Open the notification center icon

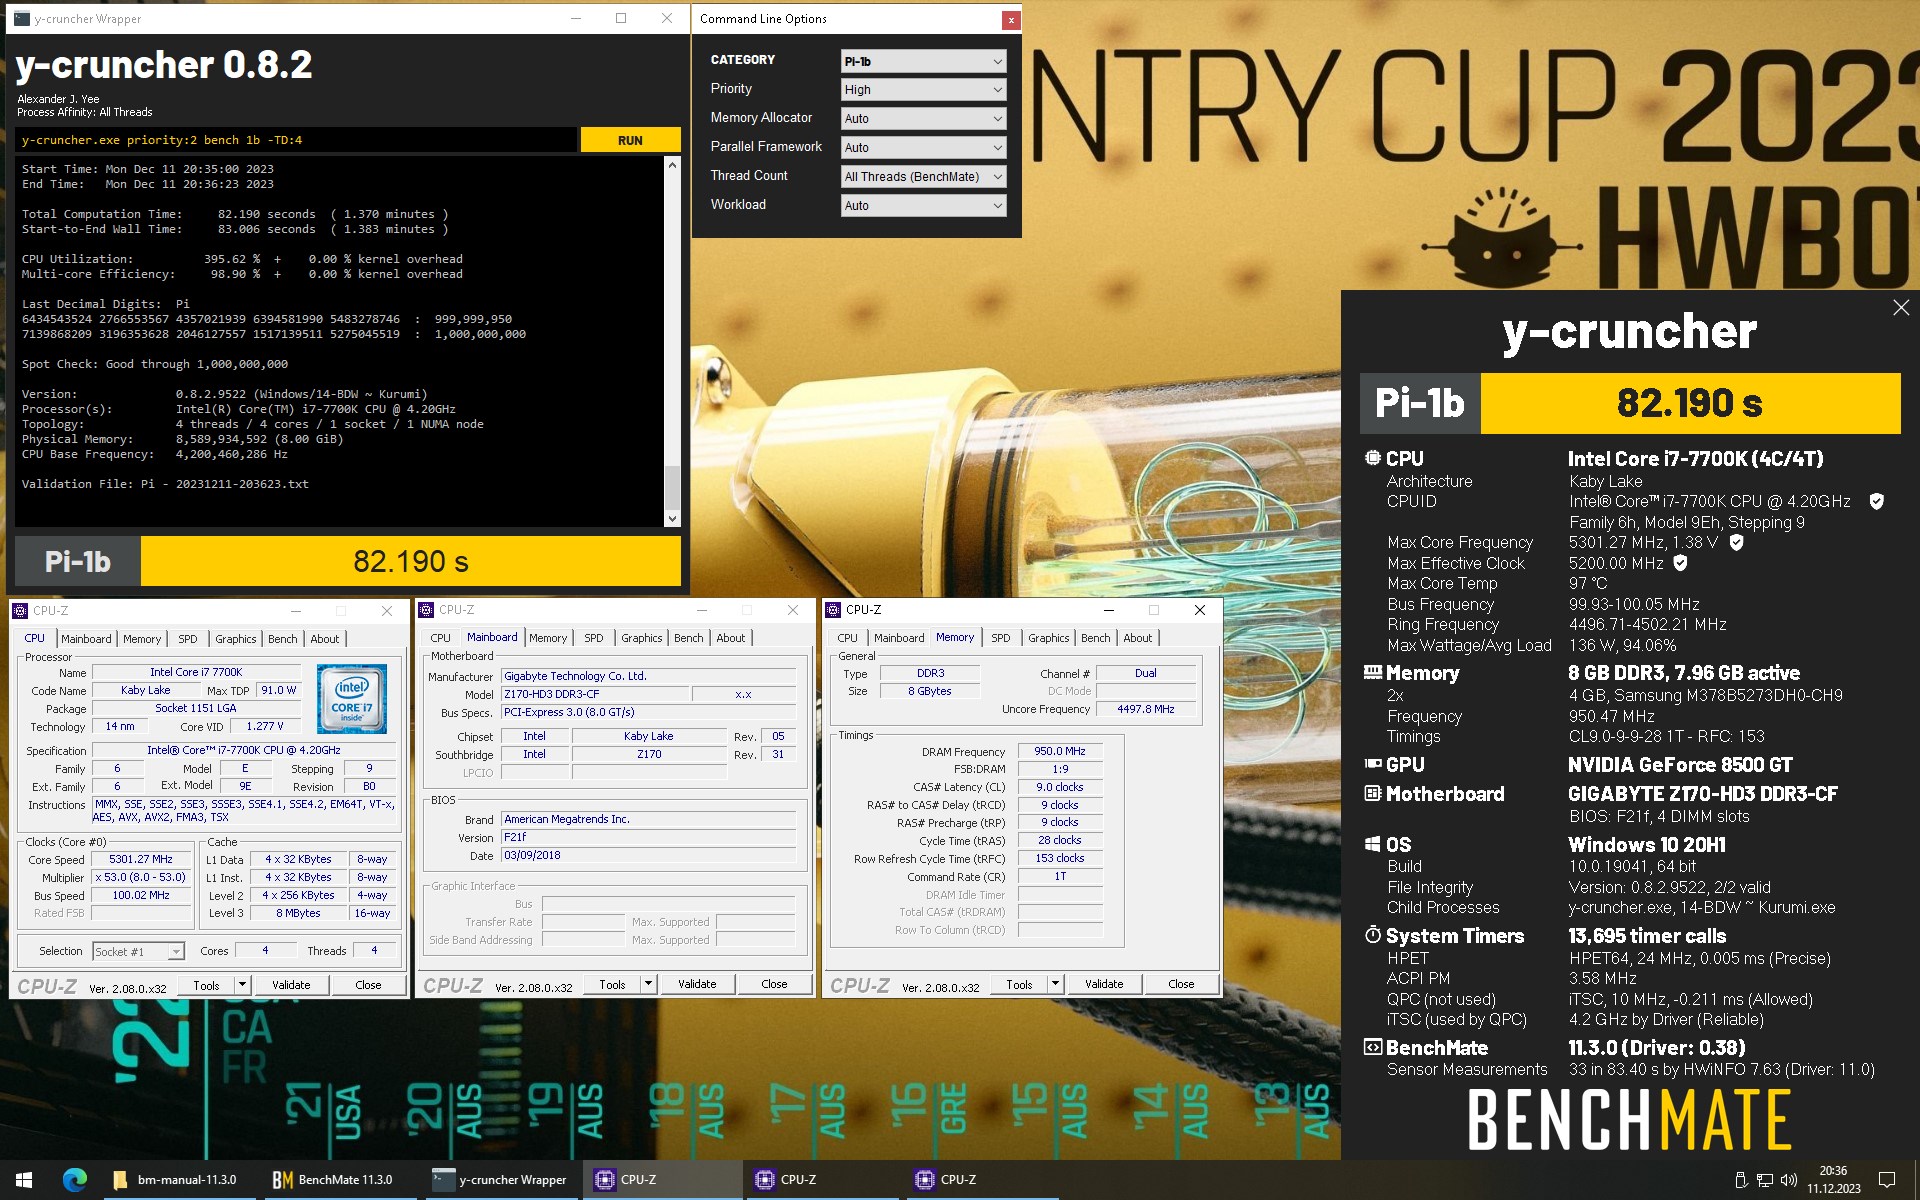coord(1887,1180)
